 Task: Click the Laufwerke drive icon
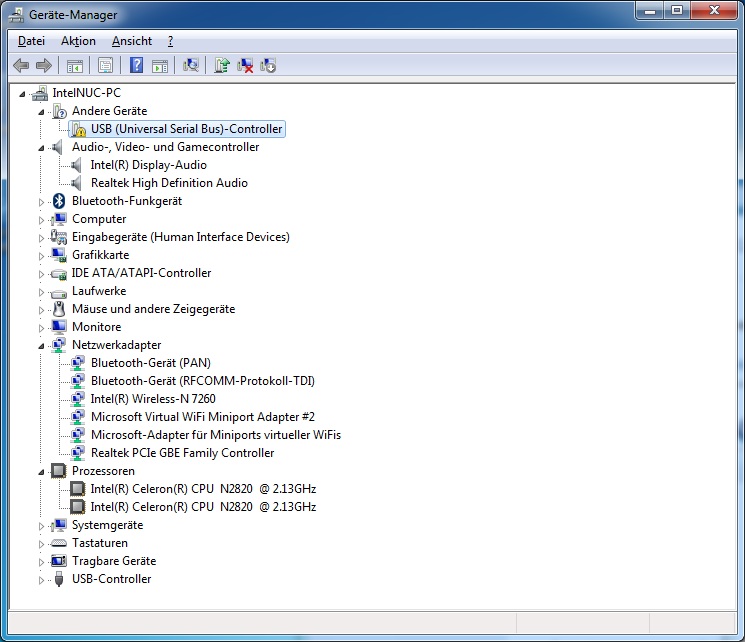(x=59, y=293)
